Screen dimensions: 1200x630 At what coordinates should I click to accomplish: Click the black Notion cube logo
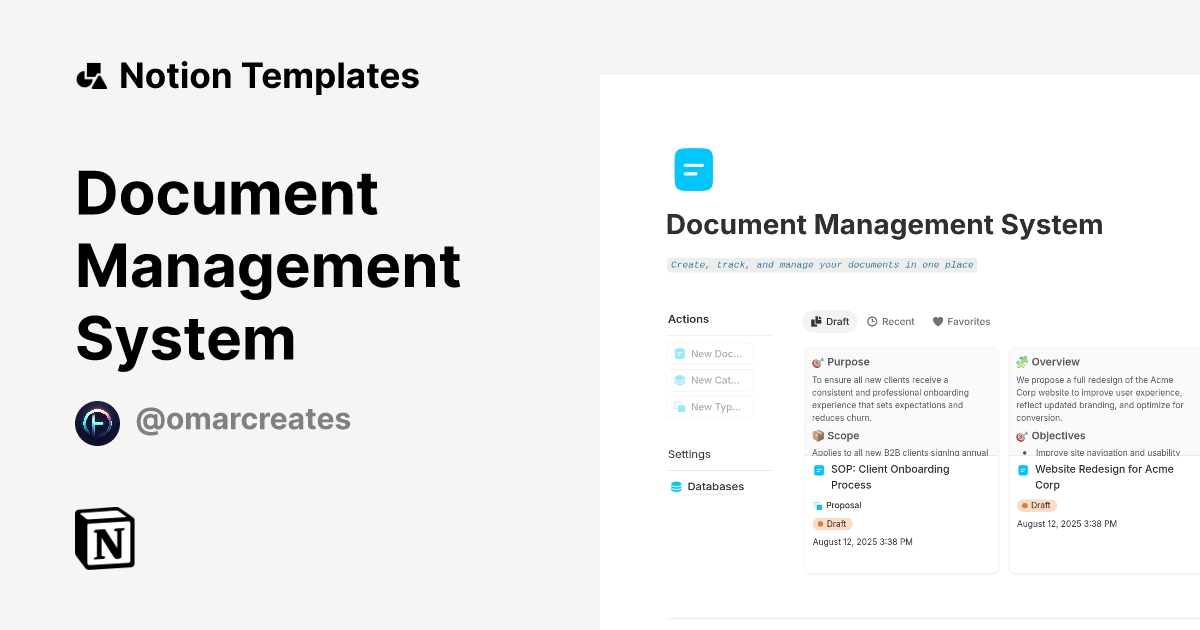105,538
